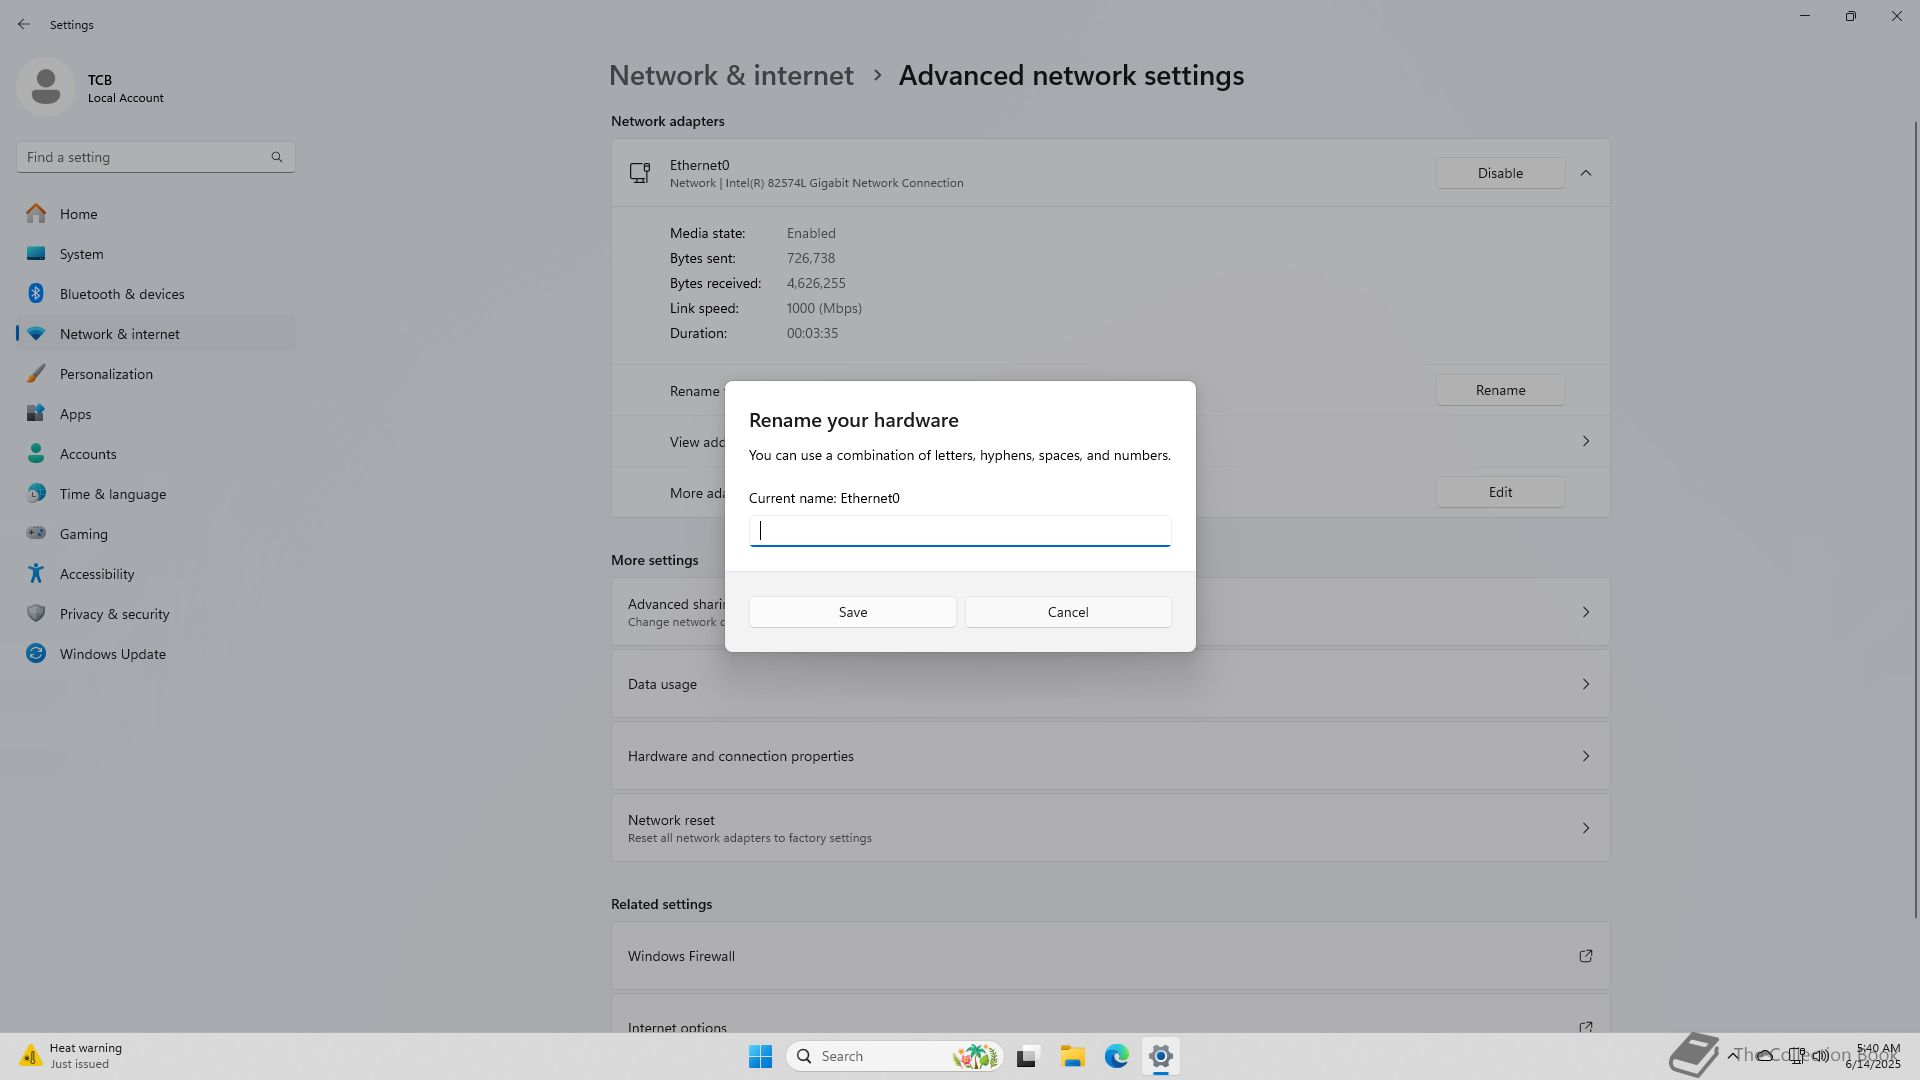Open File Explorer from the taskbar
Image resolution: width=1920 pixels, height=1080 pixels.
click(1072, 1056)
